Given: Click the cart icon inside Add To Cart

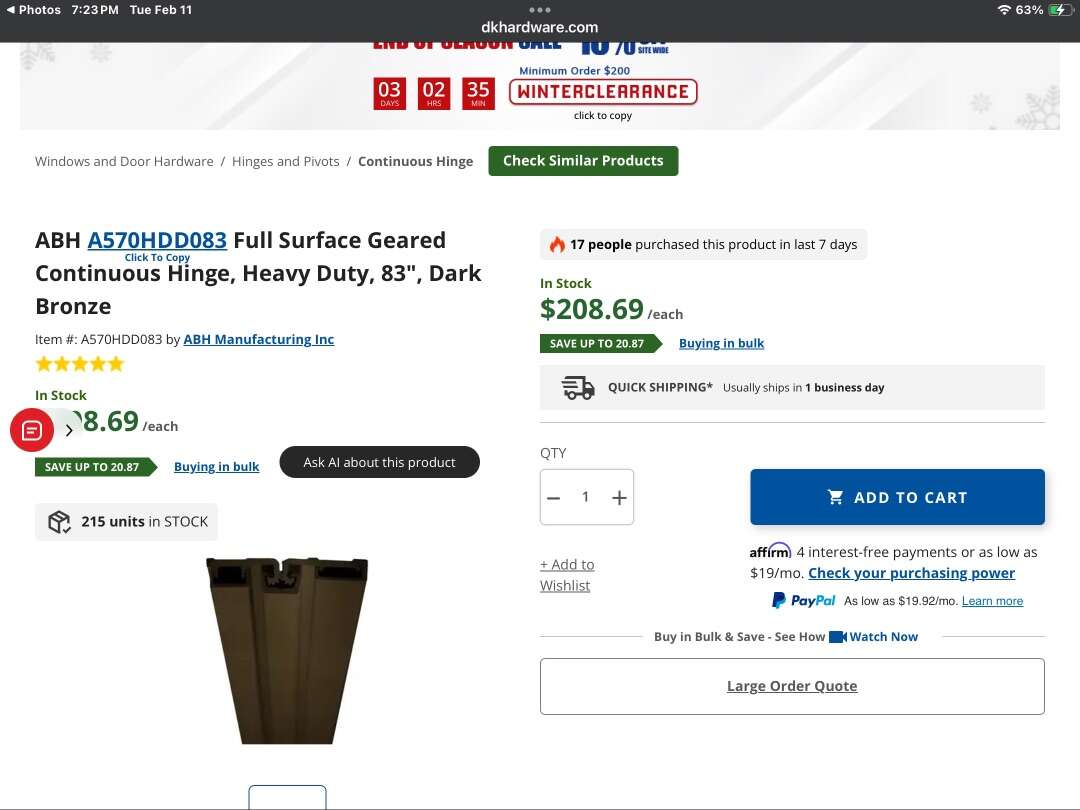Looking at the screenshot, I should 835,497.
